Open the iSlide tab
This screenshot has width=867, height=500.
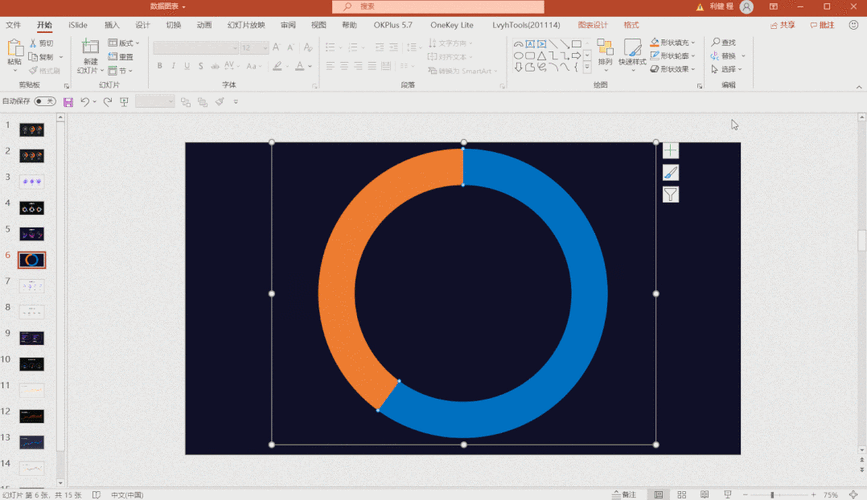(78, 25)
